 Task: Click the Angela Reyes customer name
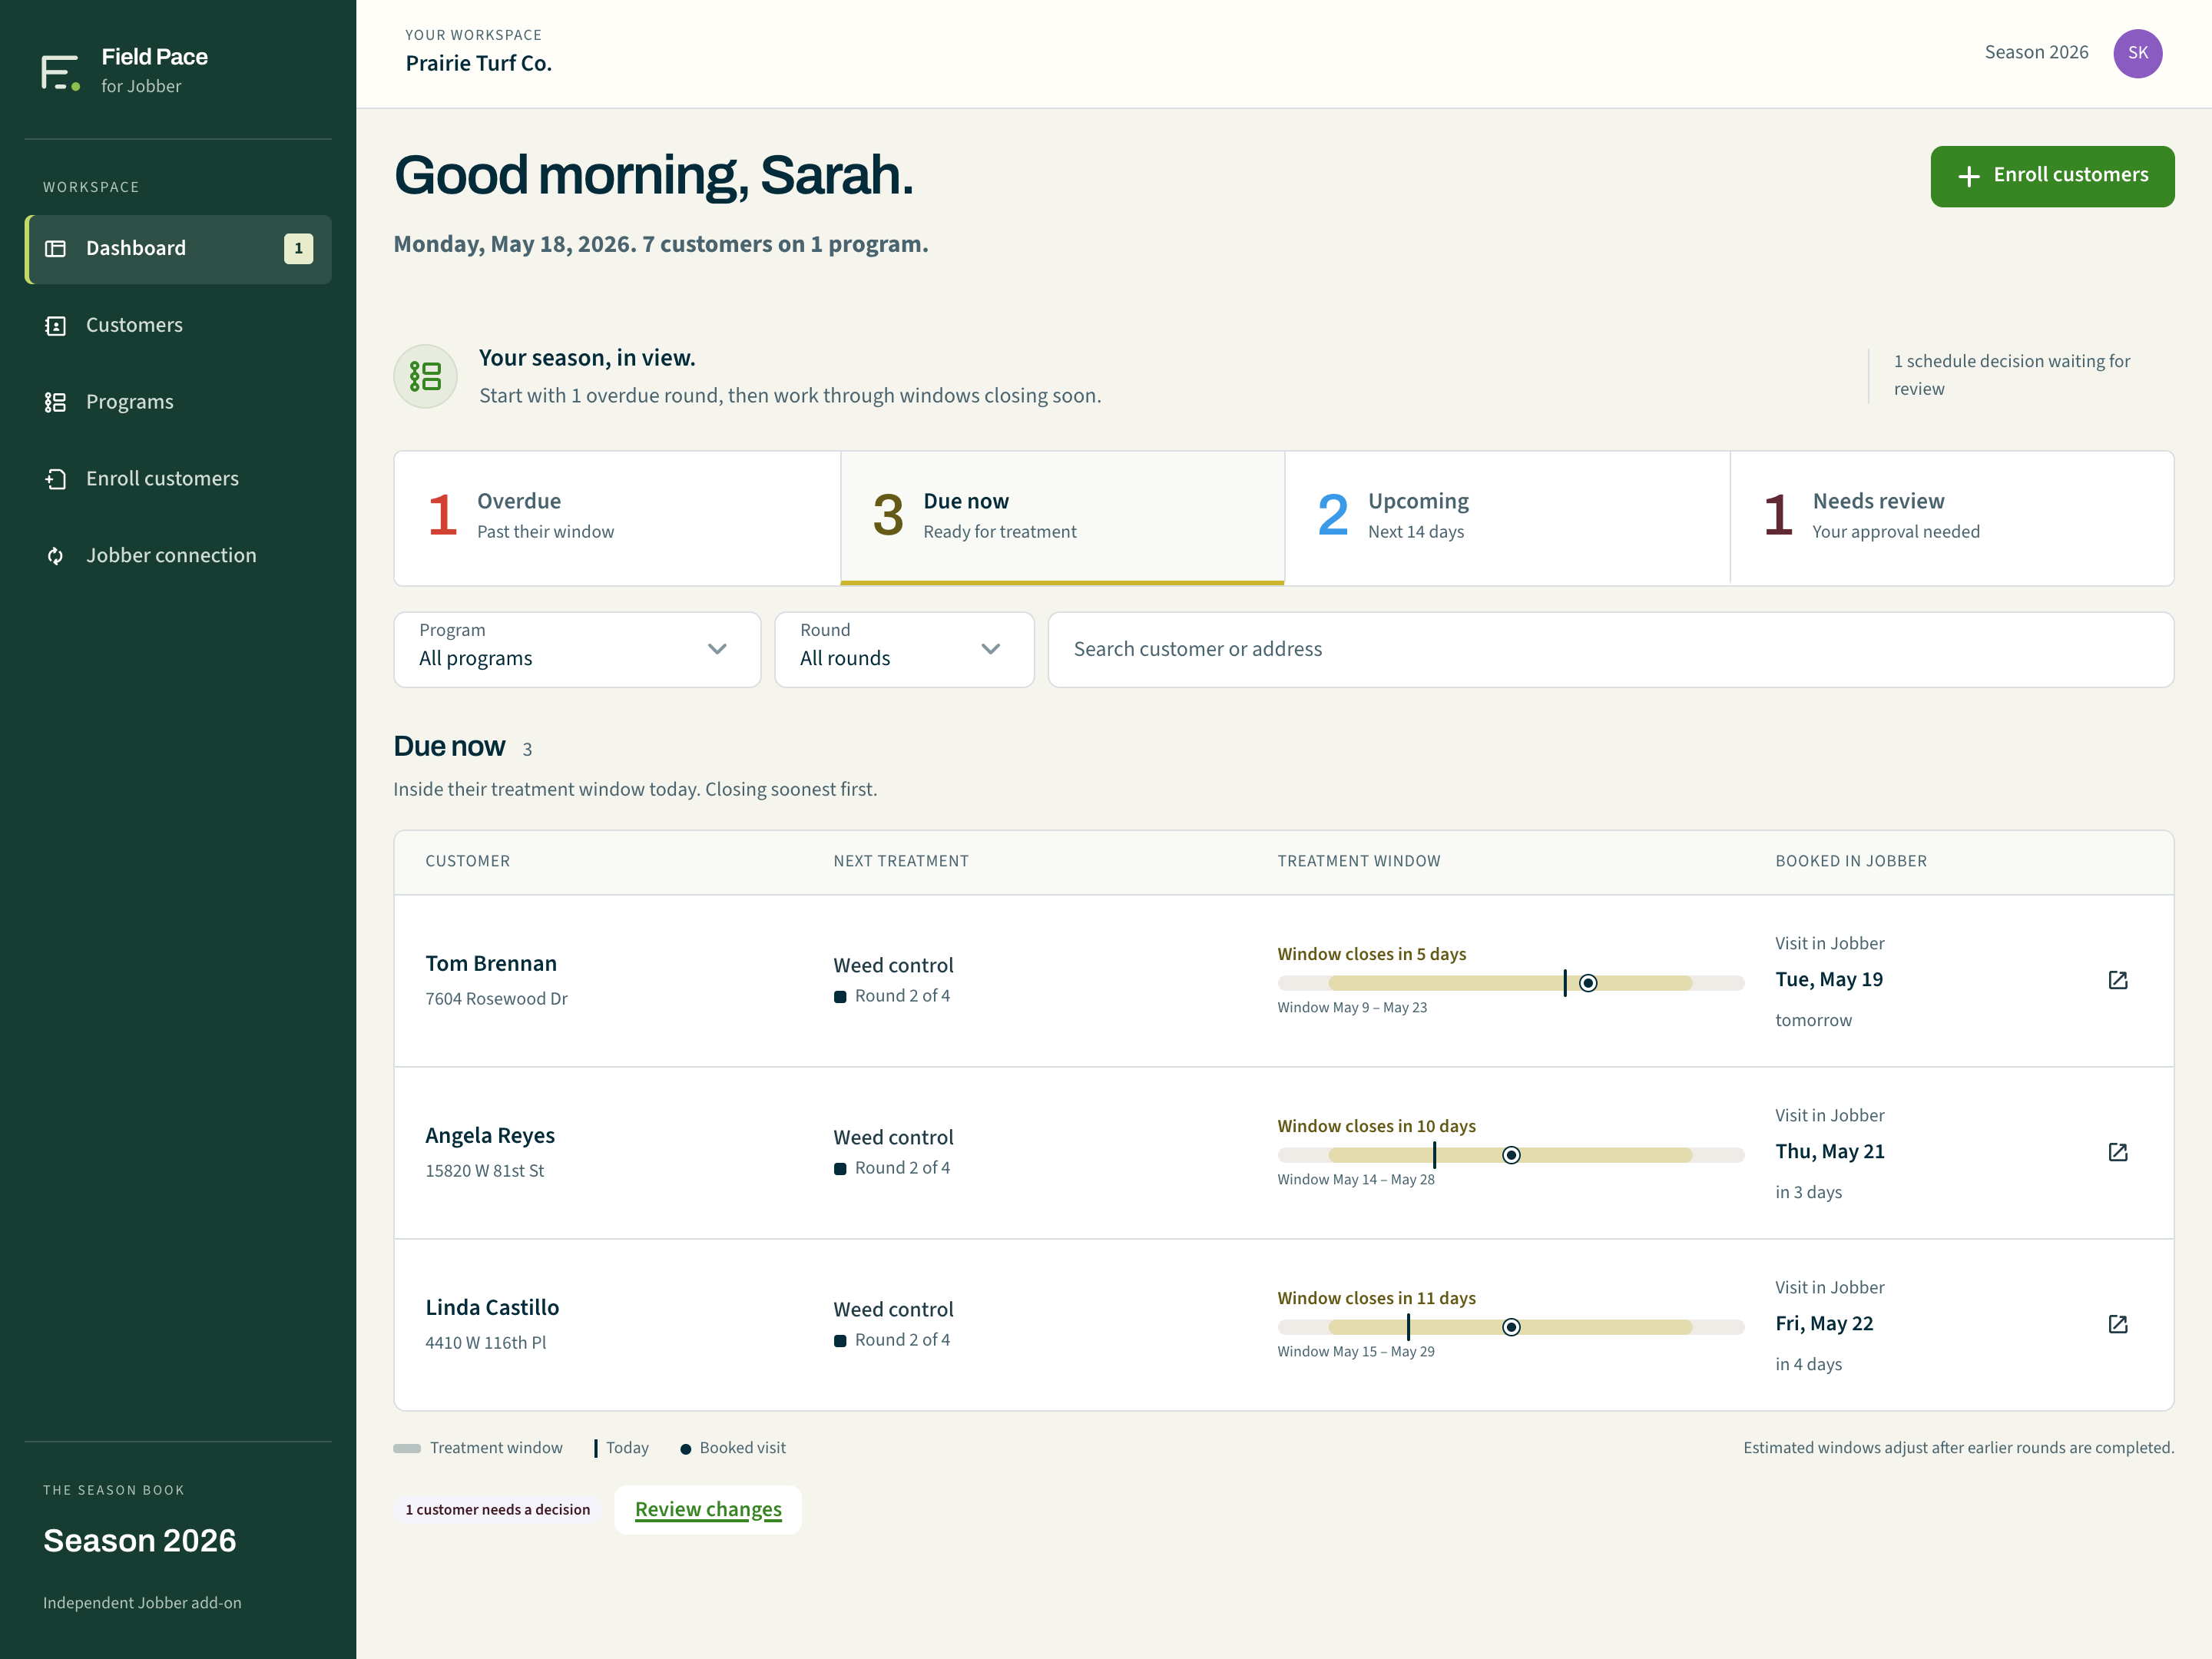coord(490,1135)
